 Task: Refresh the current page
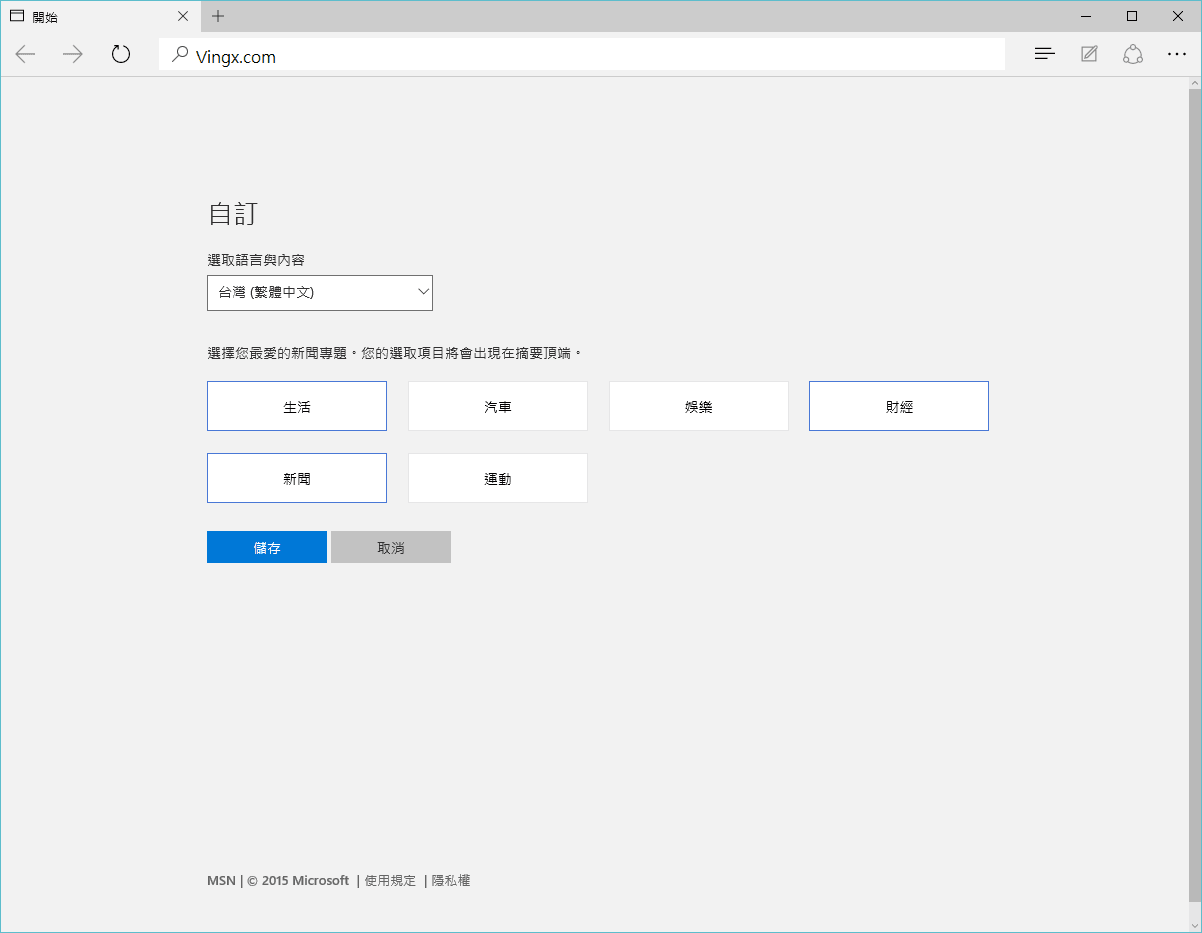[121, 54]
